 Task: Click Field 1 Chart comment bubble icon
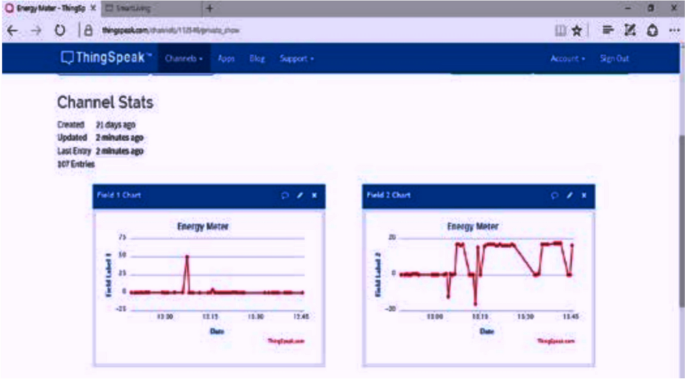(x=285, y=195)
